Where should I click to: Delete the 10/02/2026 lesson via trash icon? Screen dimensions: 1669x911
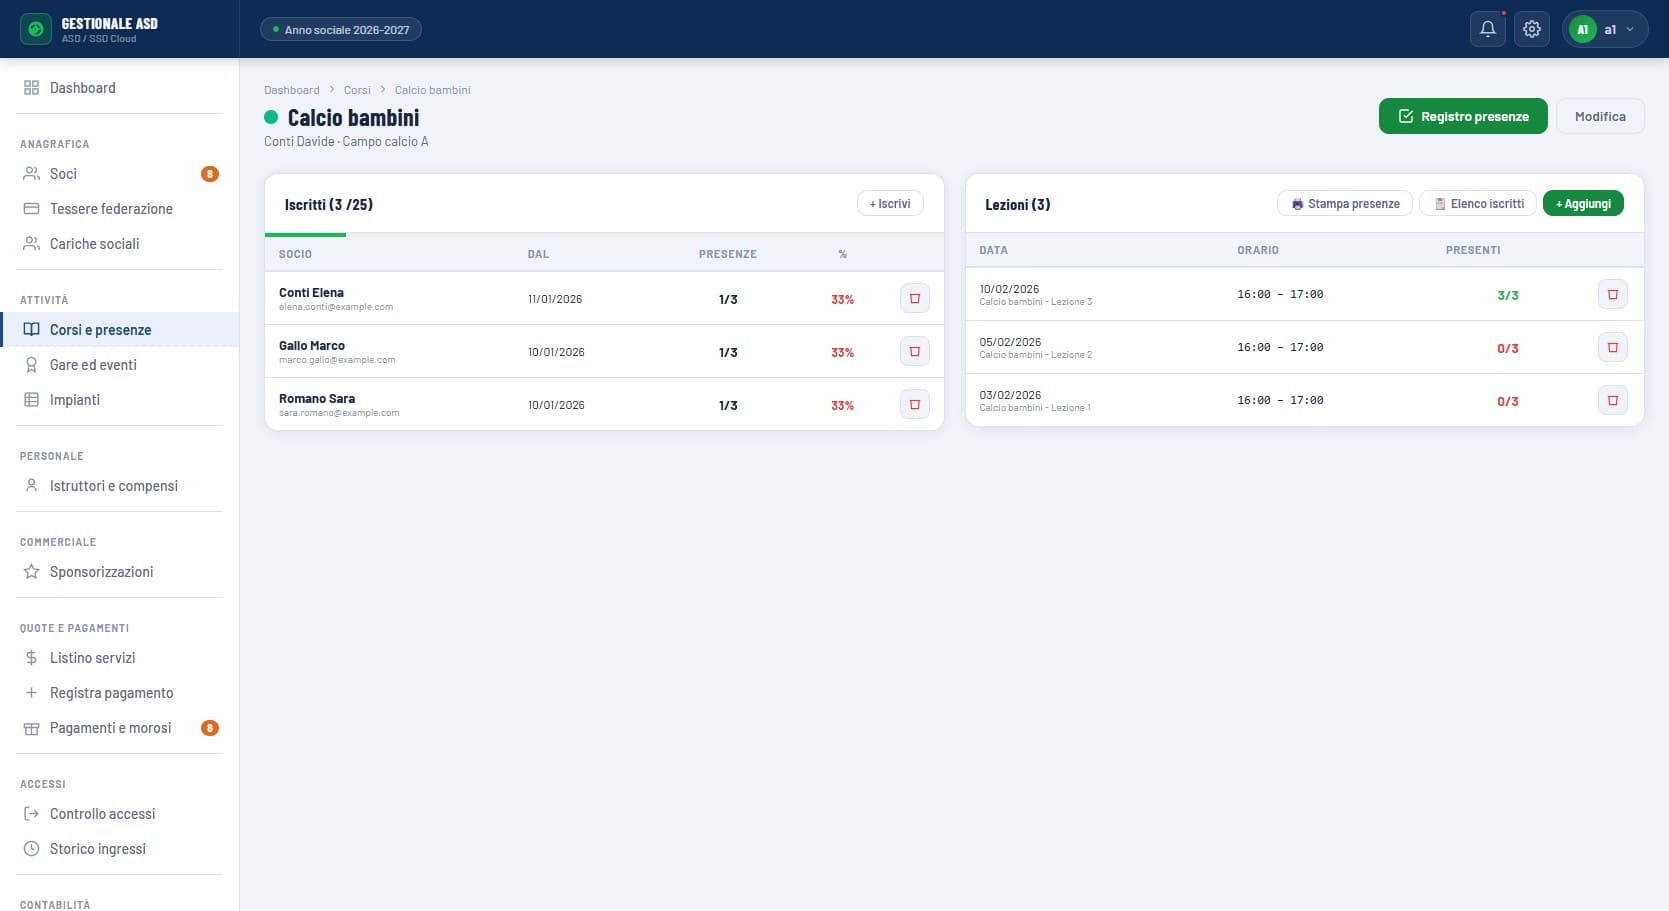pyautogui.click(x=1613, y=294)
